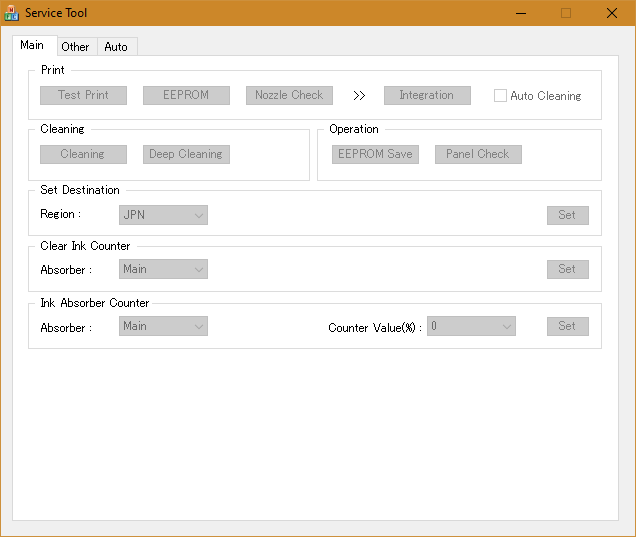Switch to the Other tab
The width and height of the screenshot is (636, 537).
tap(75, 47)
